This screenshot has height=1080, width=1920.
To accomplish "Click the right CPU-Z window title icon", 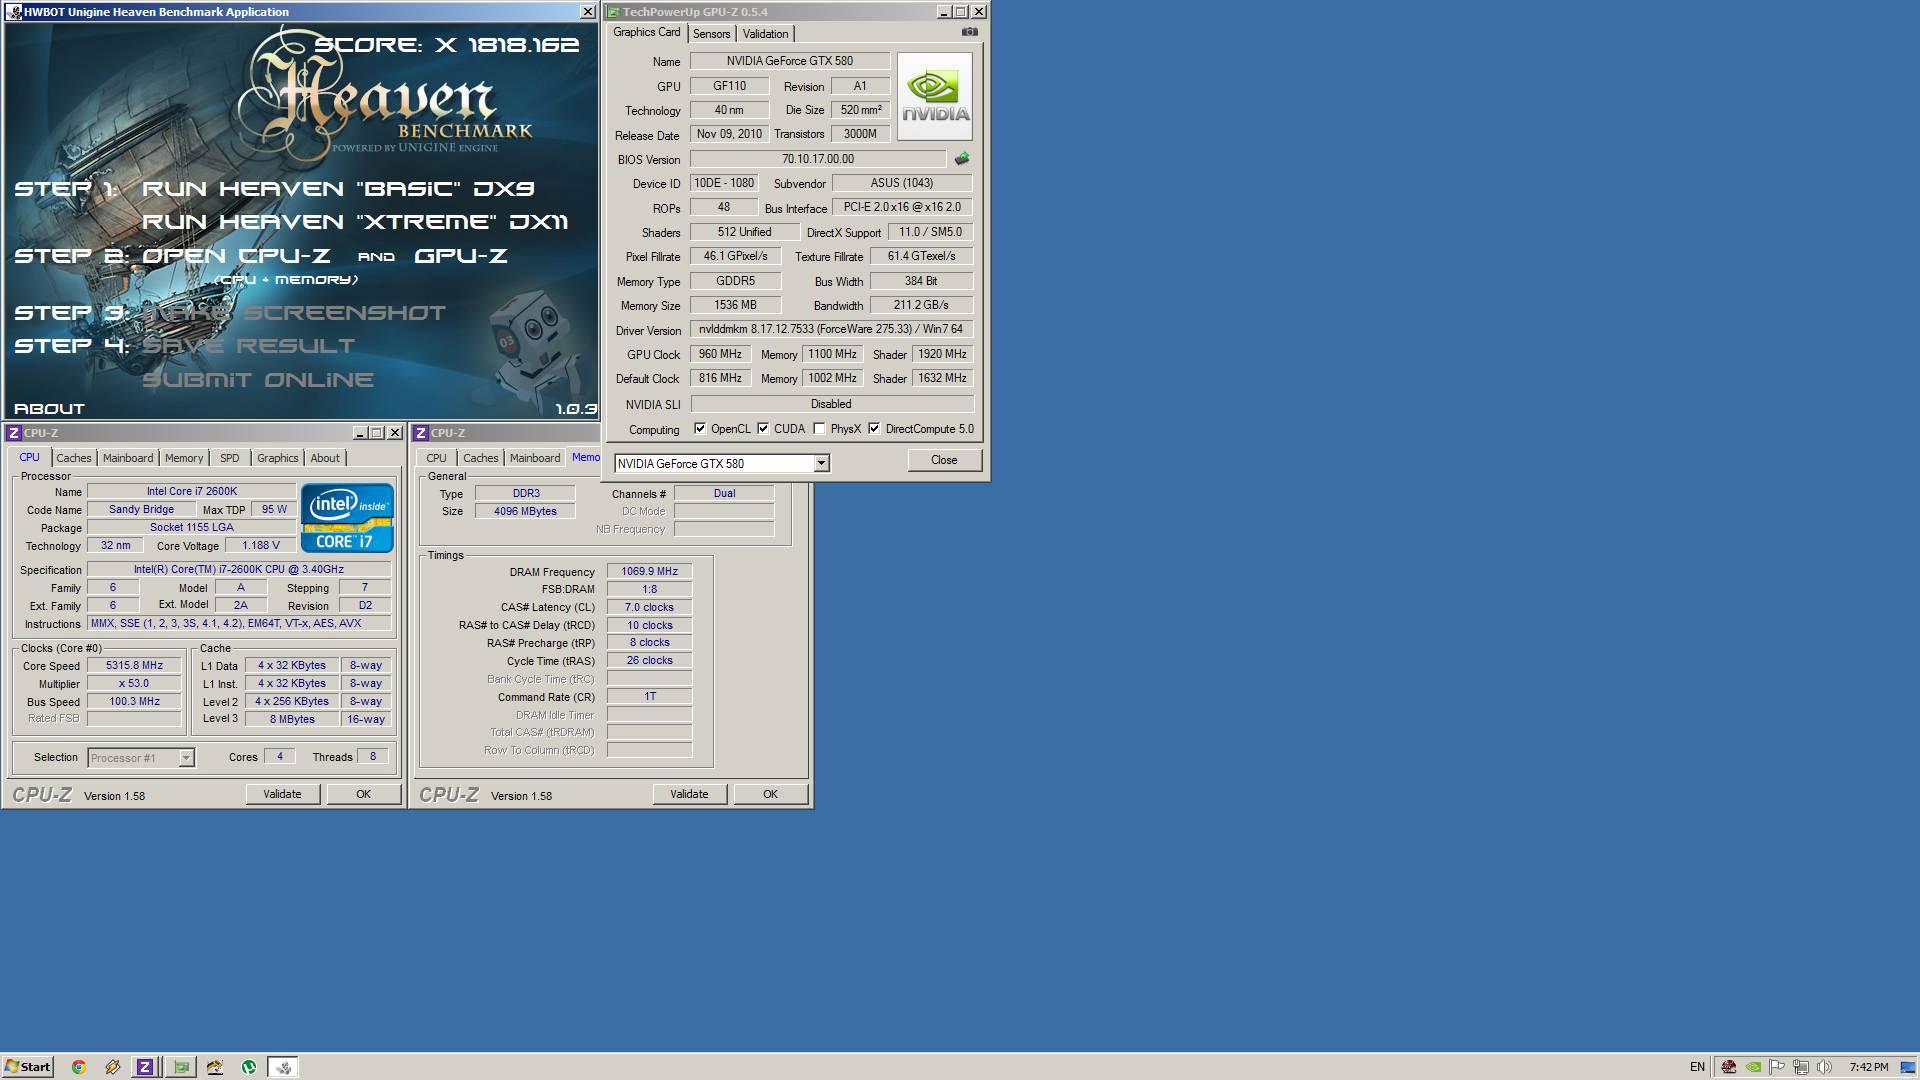I will 421,433.
